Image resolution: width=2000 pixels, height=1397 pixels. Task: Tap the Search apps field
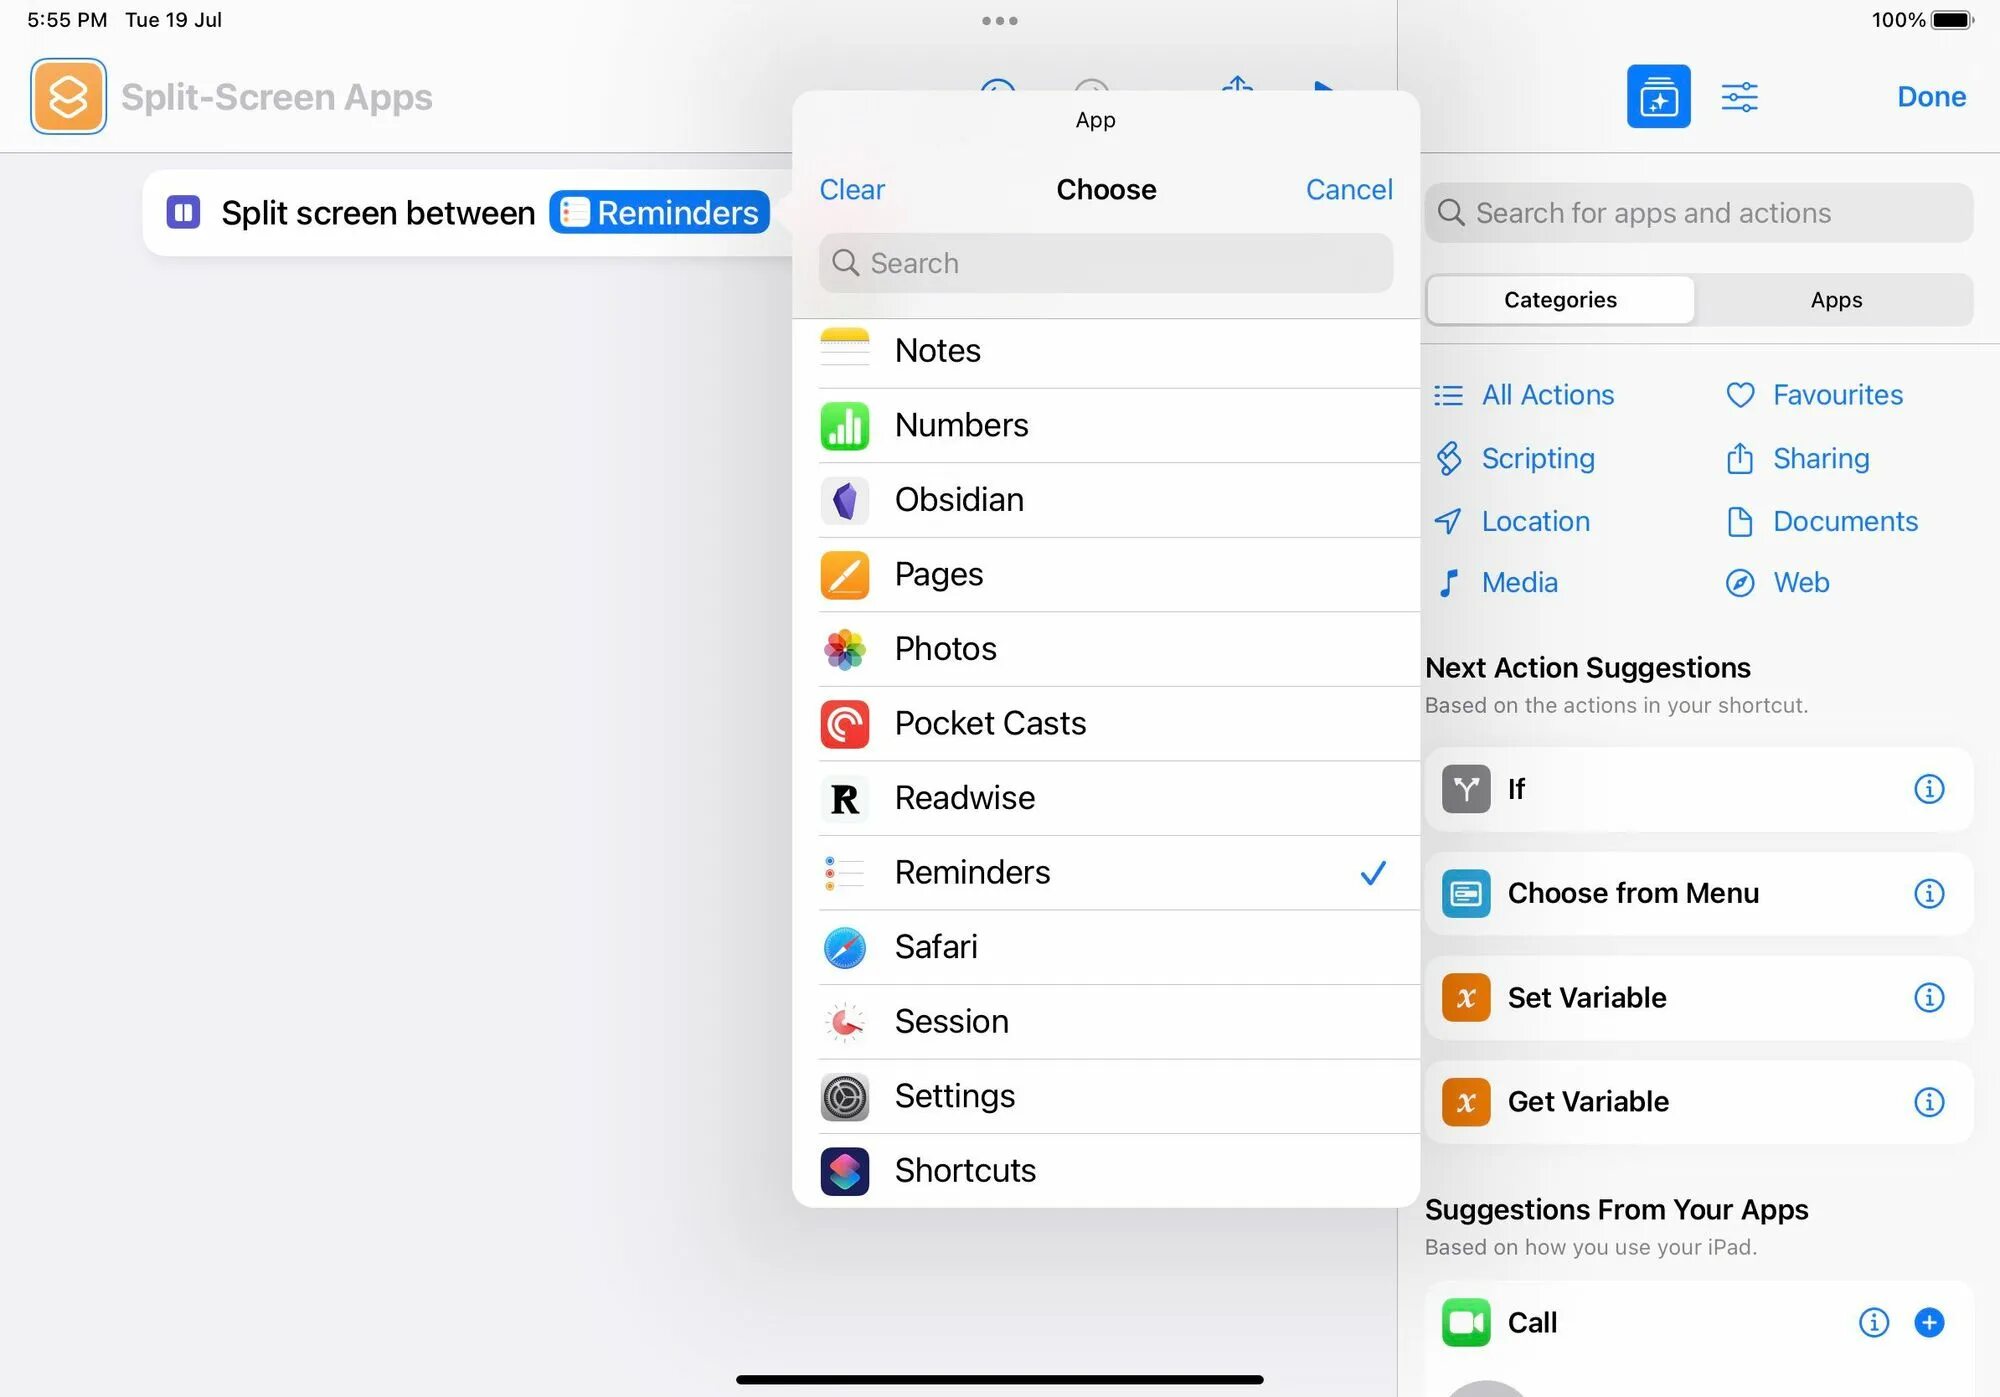(x=1105, y=261)
